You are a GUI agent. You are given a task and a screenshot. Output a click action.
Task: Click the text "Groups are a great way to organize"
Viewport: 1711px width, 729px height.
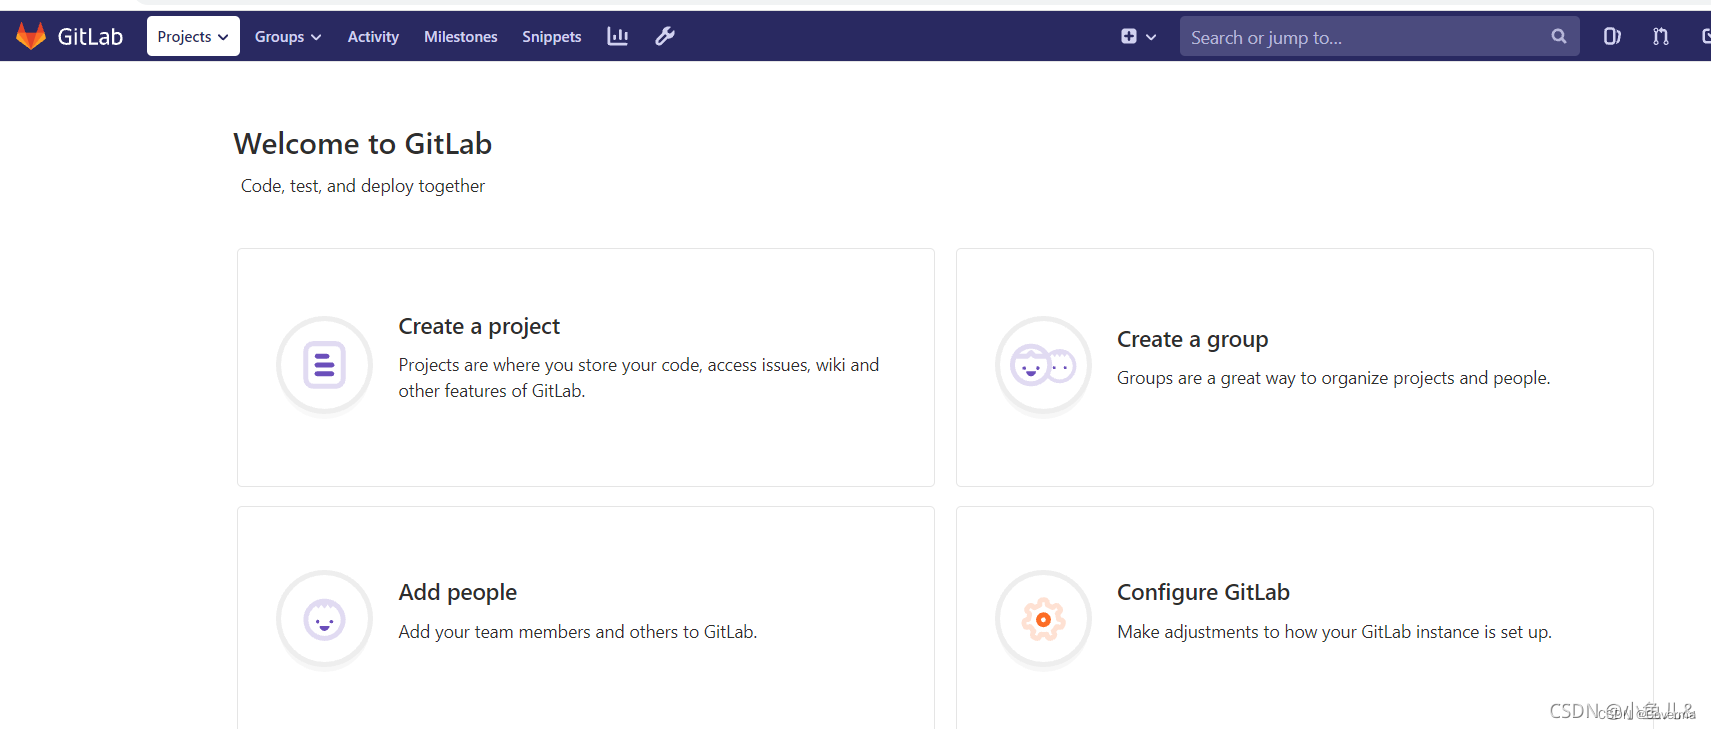click(1333, 378)
